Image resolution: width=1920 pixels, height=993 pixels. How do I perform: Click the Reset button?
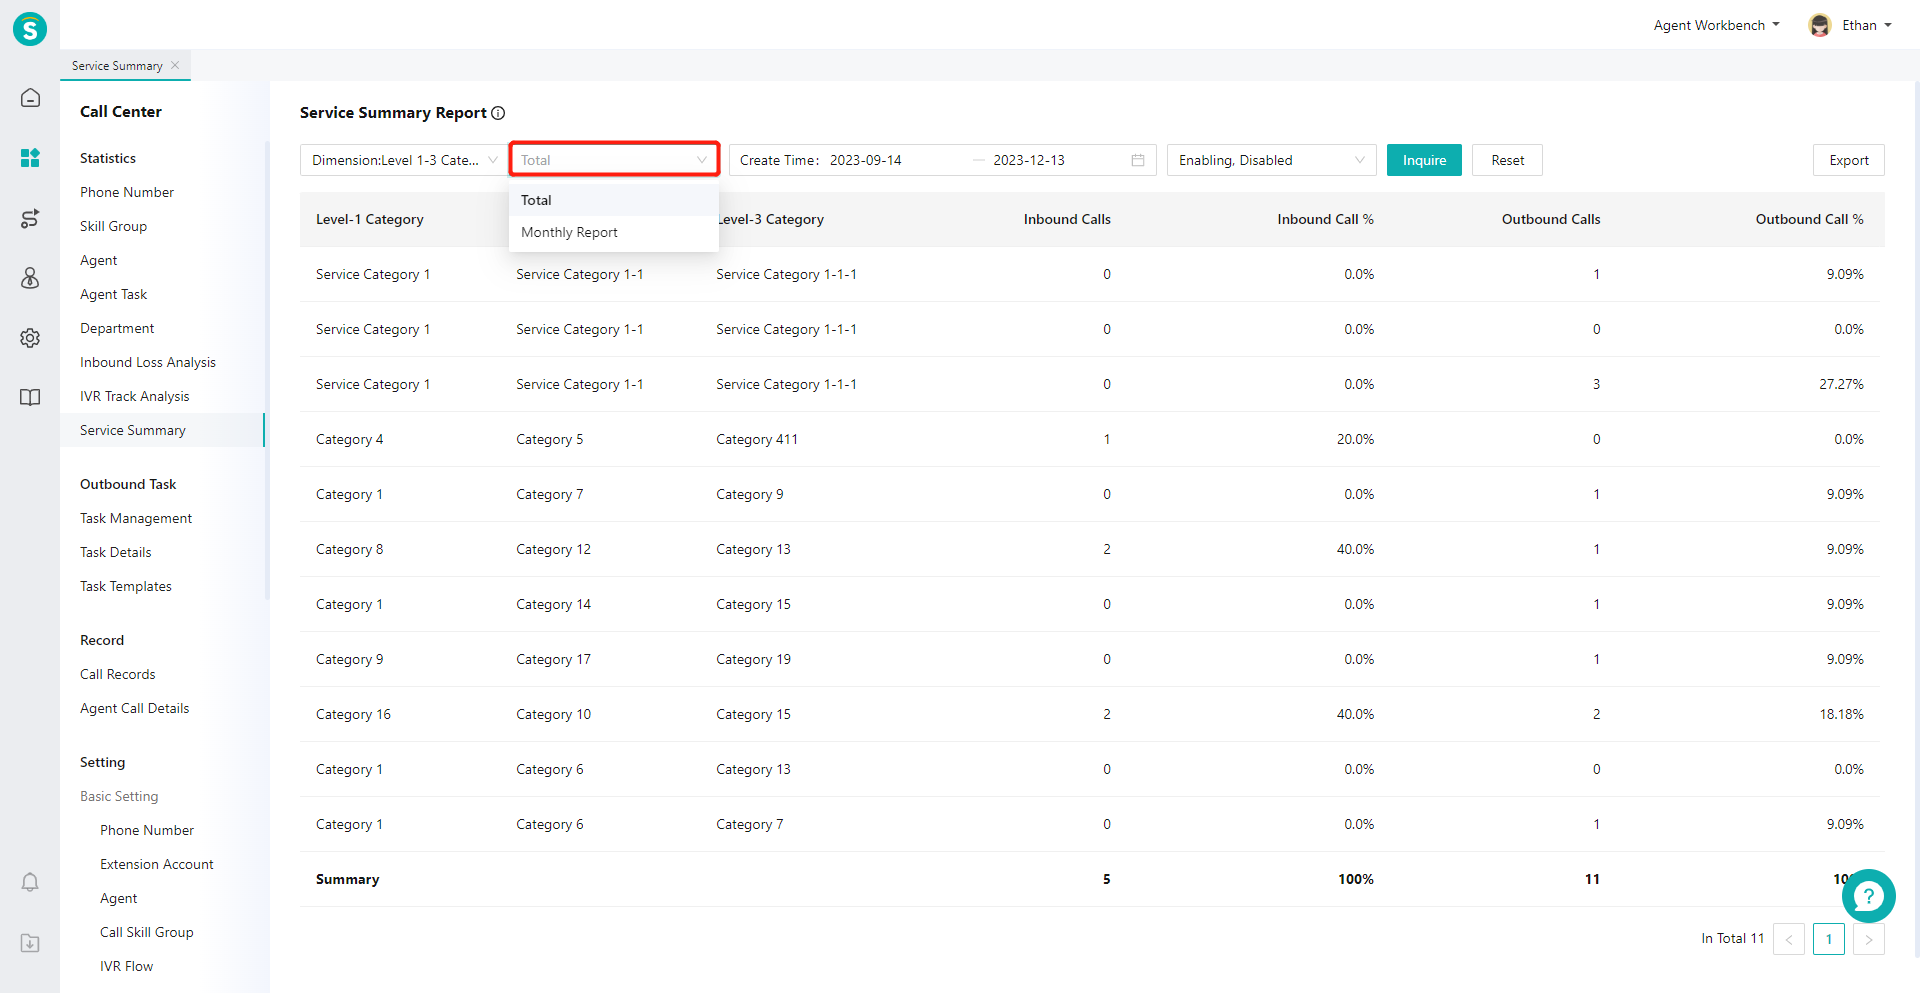click(1507, 160)
